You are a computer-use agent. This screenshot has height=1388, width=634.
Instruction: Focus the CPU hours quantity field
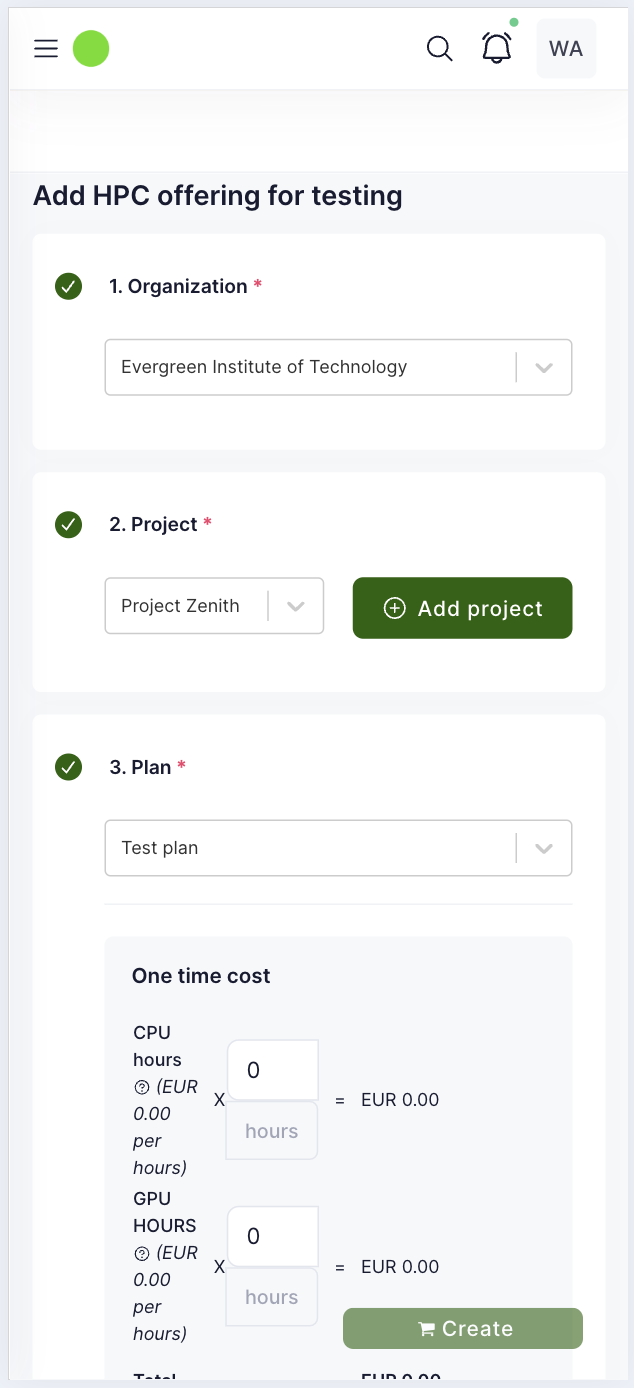click(272, 1070)
